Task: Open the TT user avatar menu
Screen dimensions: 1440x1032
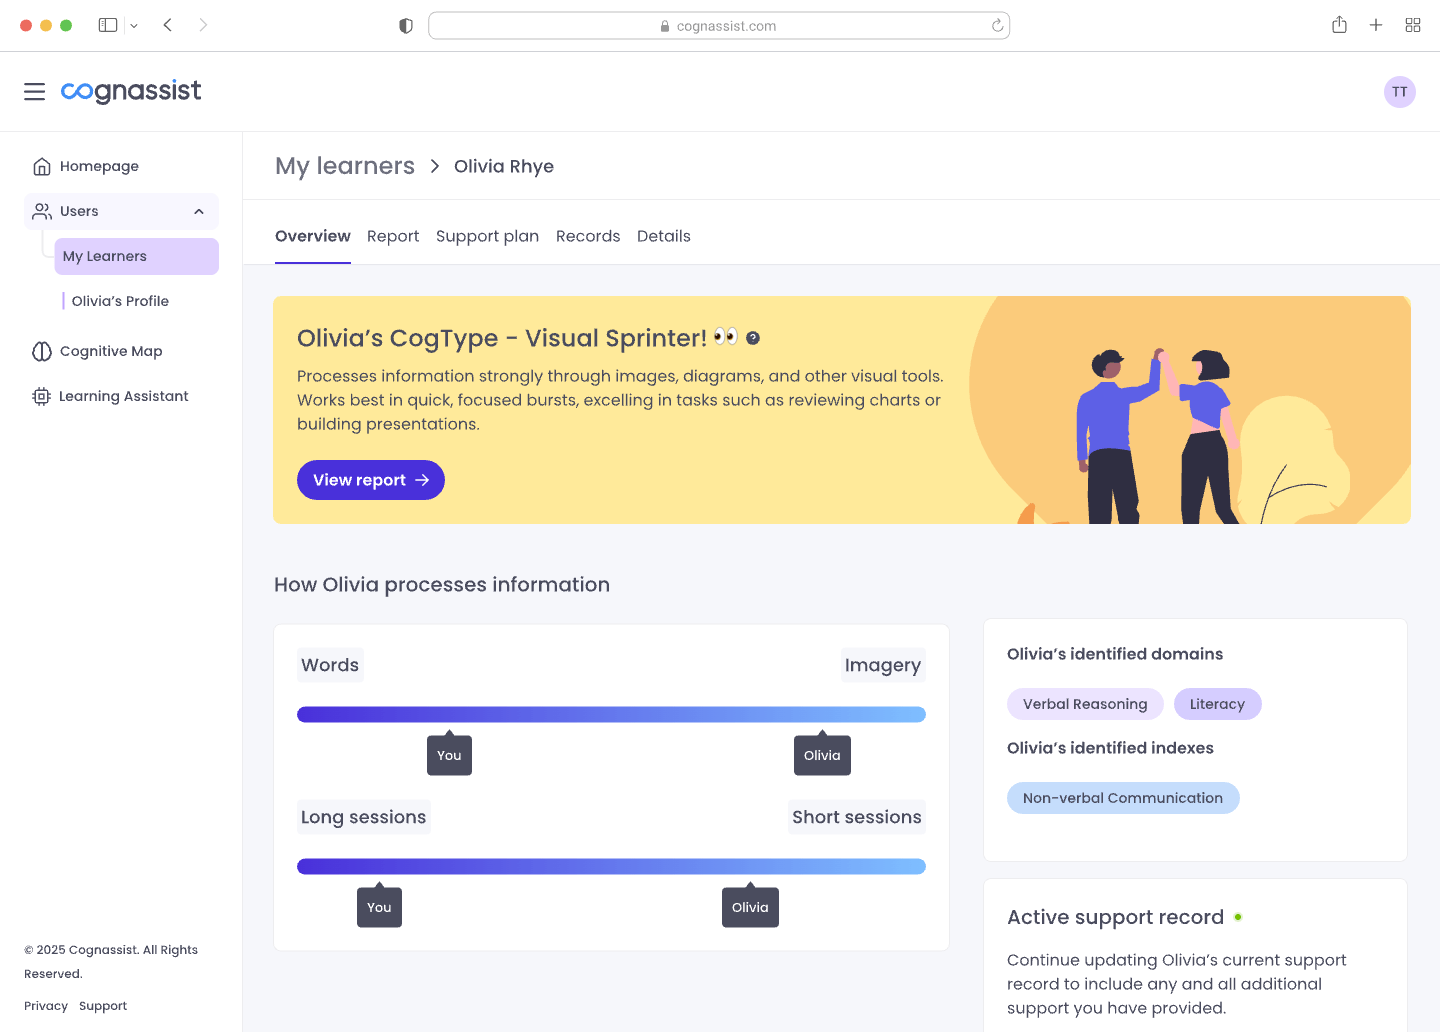Action: point(1400,92)
